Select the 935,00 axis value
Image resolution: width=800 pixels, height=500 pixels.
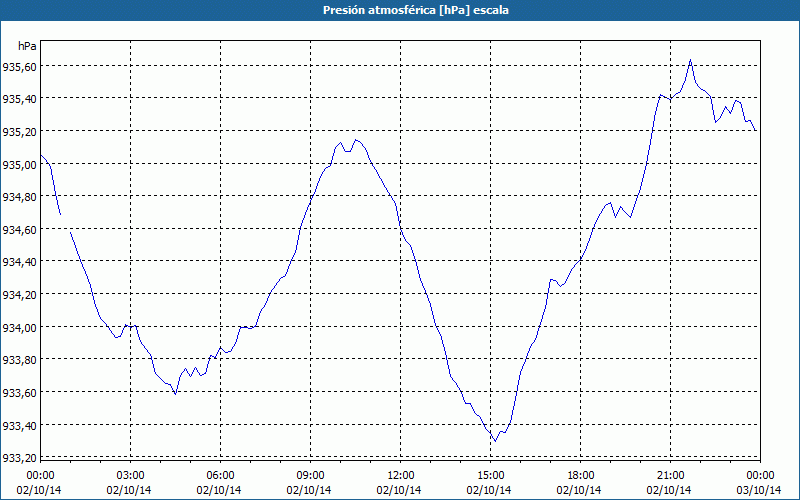19,164
